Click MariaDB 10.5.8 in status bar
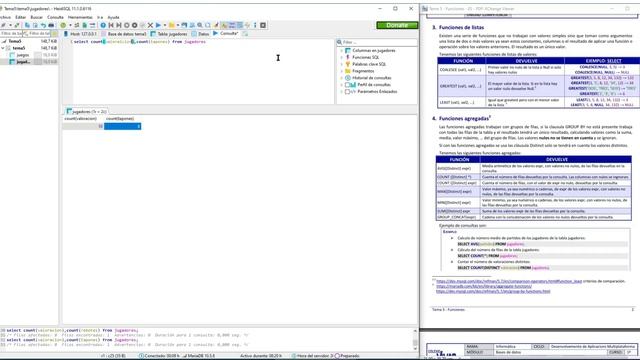Viewport: 640px width, 360px height. click(202, 356)
